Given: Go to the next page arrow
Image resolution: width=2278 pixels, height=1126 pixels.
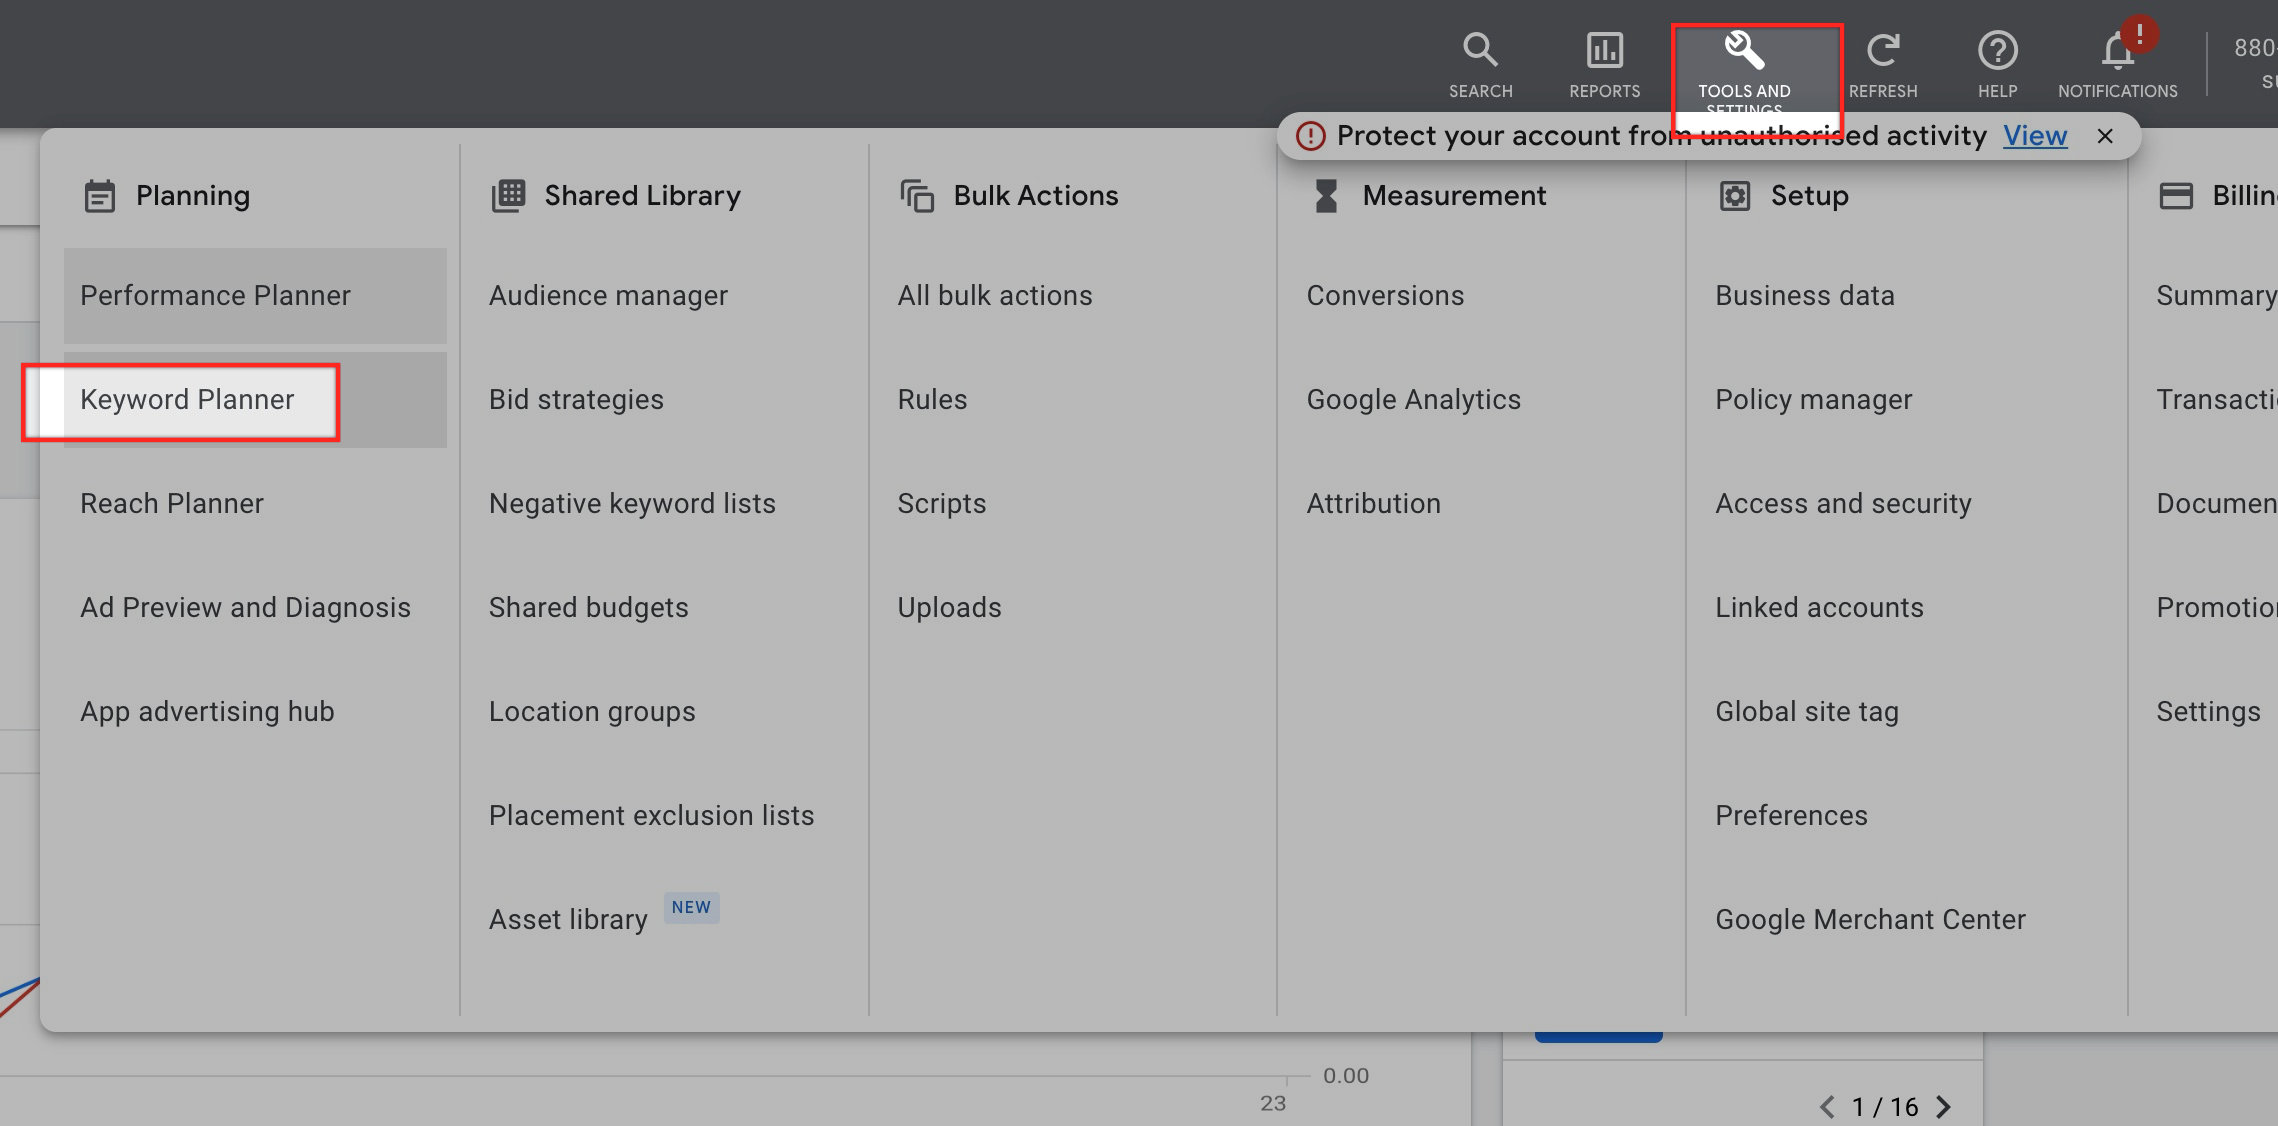Looking at the screenshot, I should tap(1943, 1106).
